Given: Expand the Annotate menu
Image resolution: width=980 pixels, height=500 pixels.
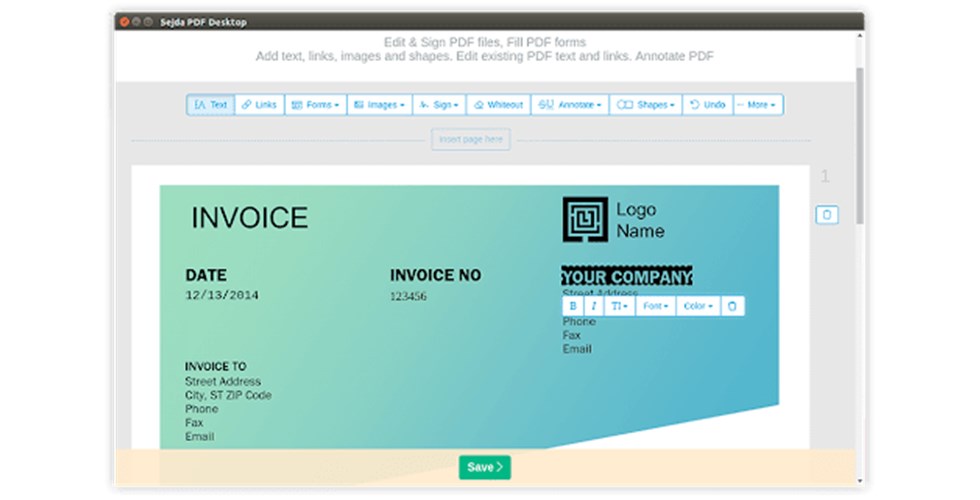Looking at the screenshot, I should click(569, 105).
